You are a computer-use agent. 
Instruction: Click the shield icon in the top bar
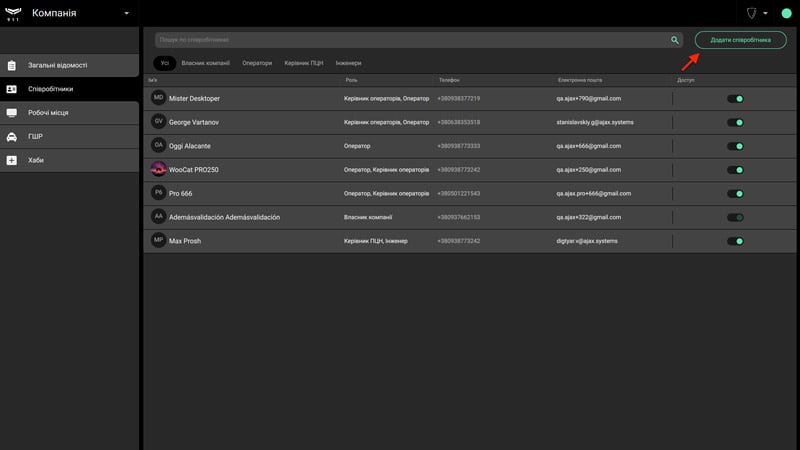[x=752, y=13]
